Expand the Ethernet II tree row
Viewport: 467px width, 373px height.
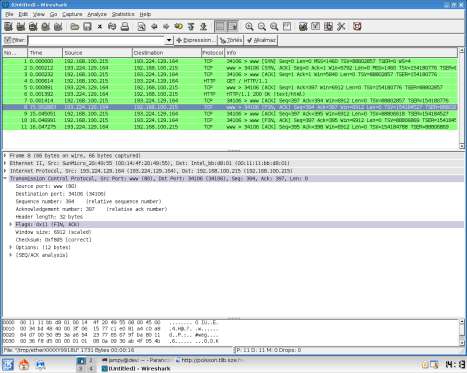(5, 163)
